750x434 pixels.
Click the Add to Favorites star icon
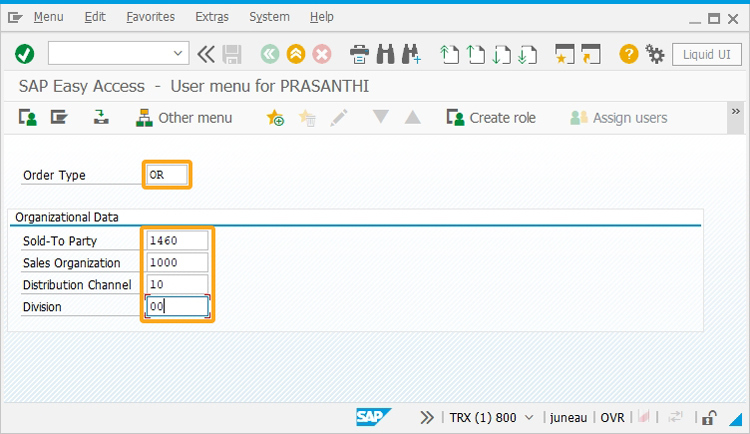point(275,118)
